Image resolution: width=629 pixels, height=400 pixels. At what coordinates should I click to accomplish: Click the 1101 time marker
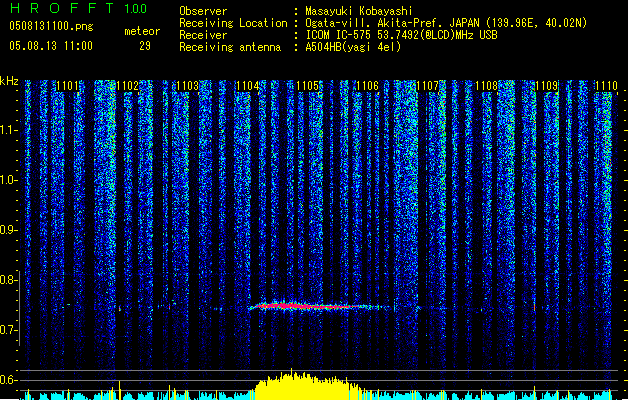click(67, 85)
